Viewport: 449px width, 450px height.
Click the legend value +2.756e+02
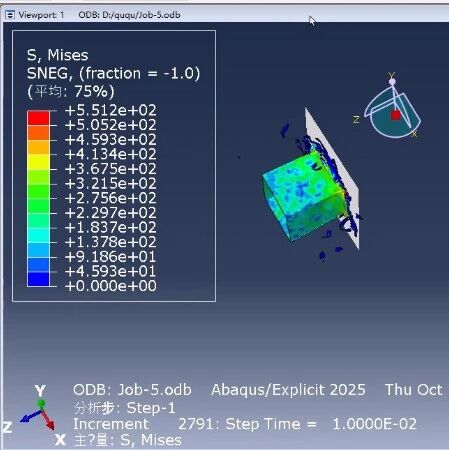tap(111, 198)
